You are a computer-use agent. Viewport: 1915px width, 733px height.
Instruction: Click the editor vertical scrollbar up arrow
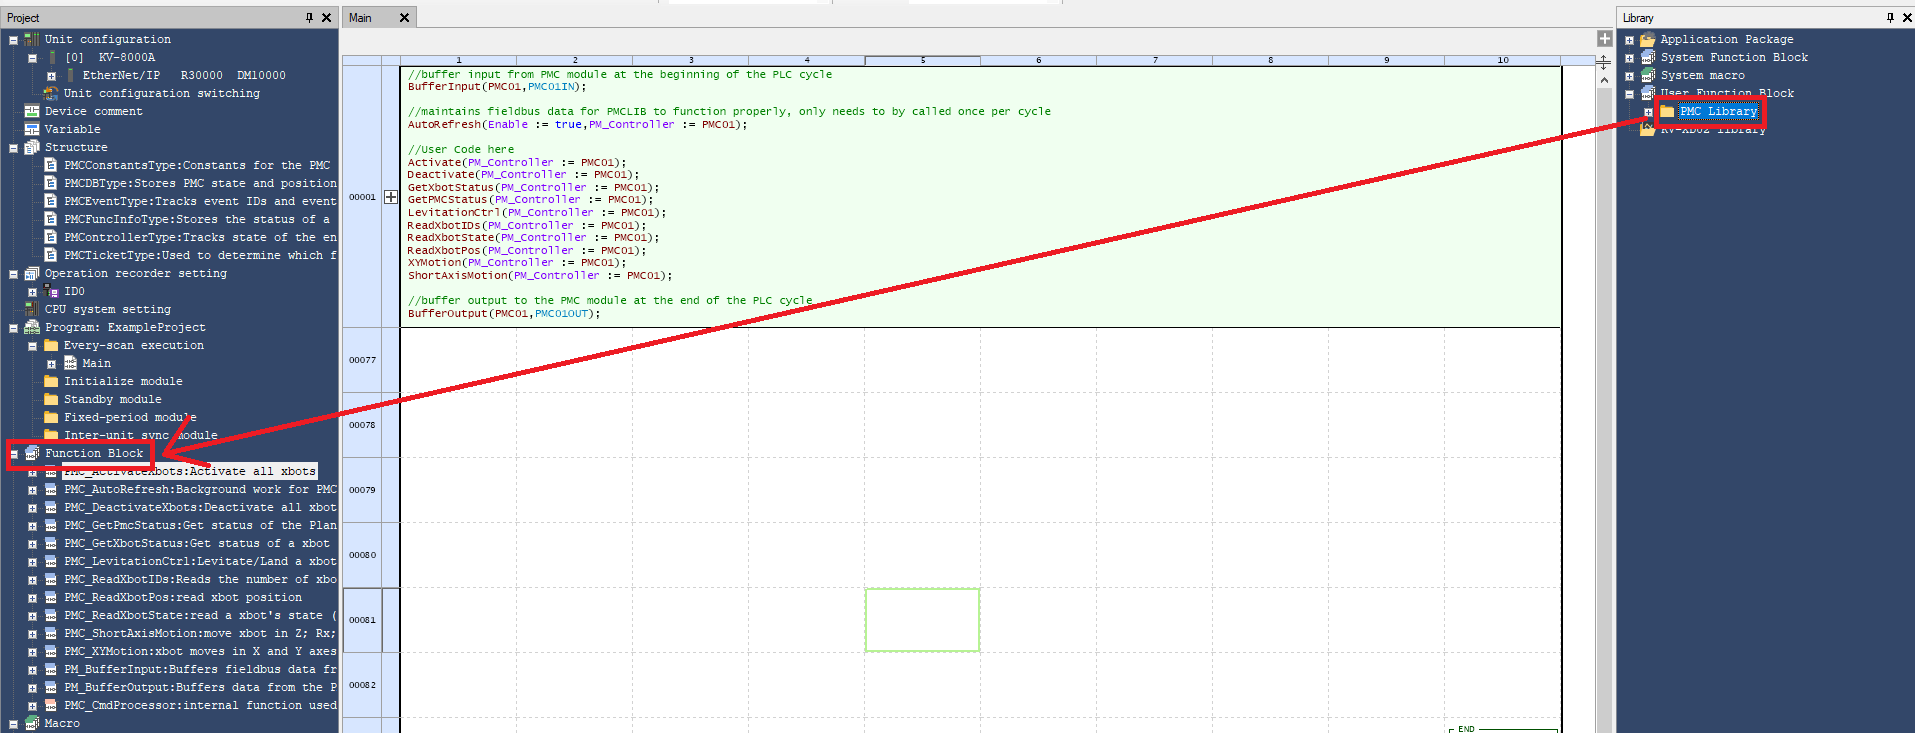coord(1604,80)
